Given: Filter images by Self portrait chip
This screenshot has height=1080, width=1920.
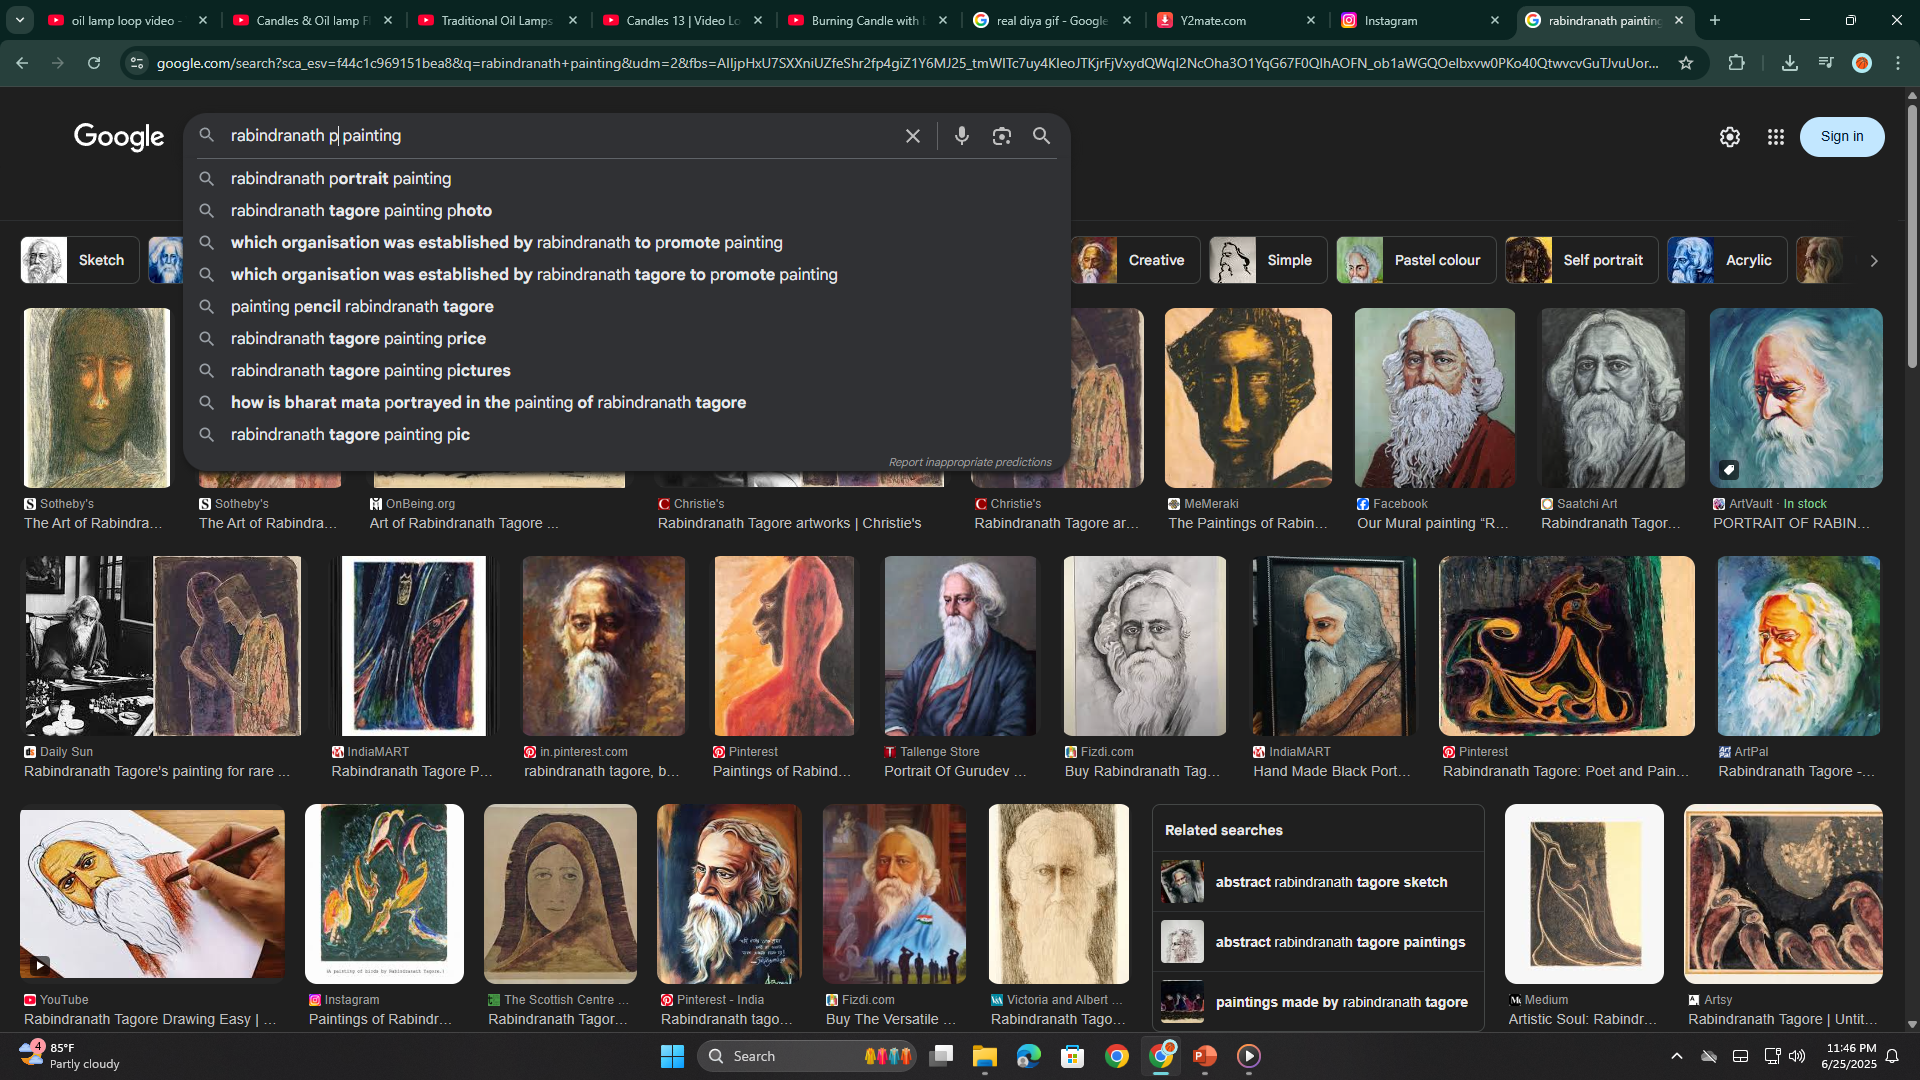Looking at the screenshot, I should point(1582,260).
